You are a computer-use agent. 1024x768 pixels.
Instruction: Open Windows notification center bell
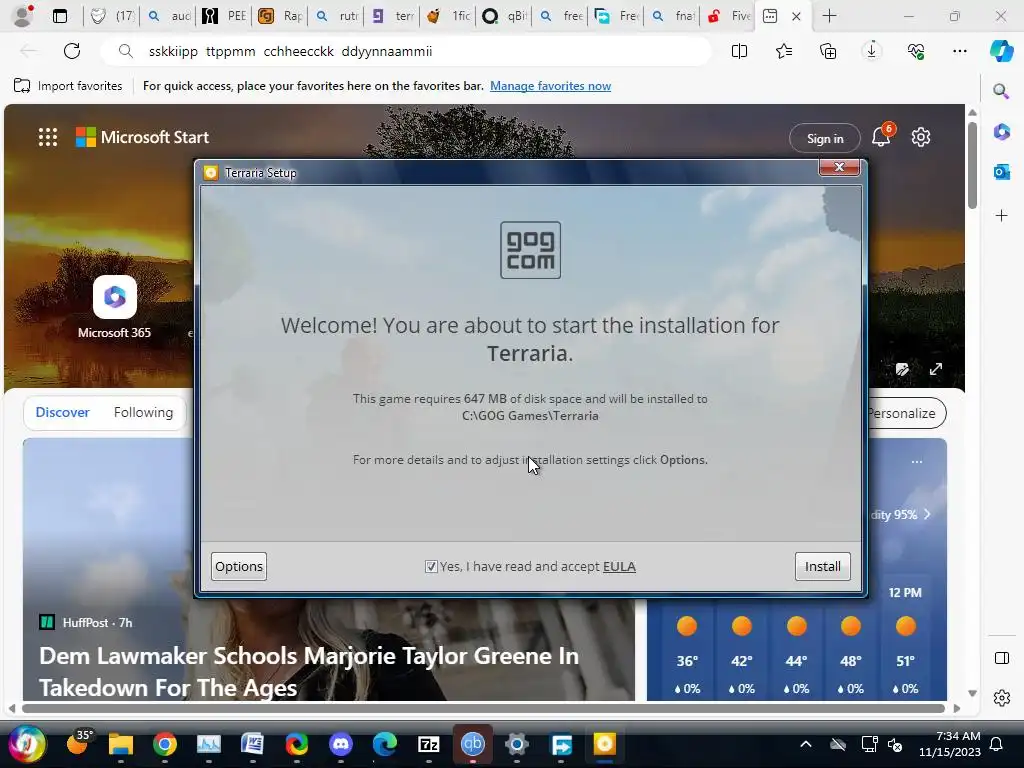click(x=997, y=744)
